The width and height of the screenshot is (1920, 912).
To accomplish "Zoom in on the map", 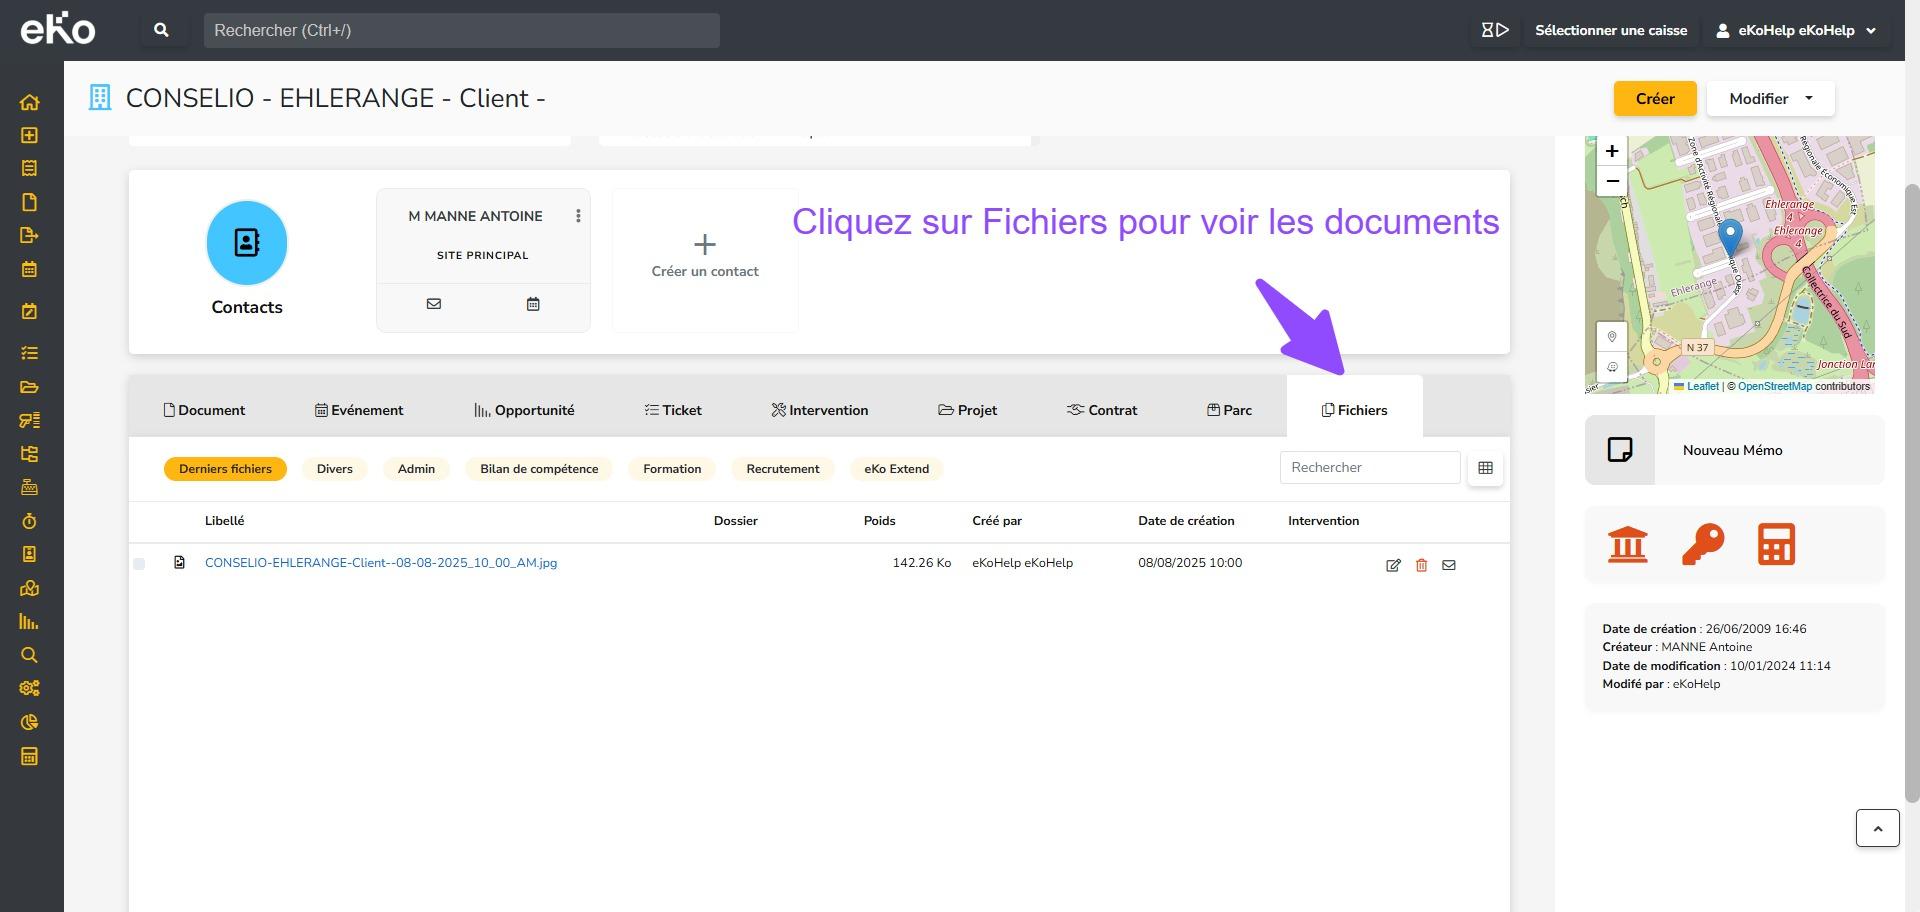I will coord(1611,152).
